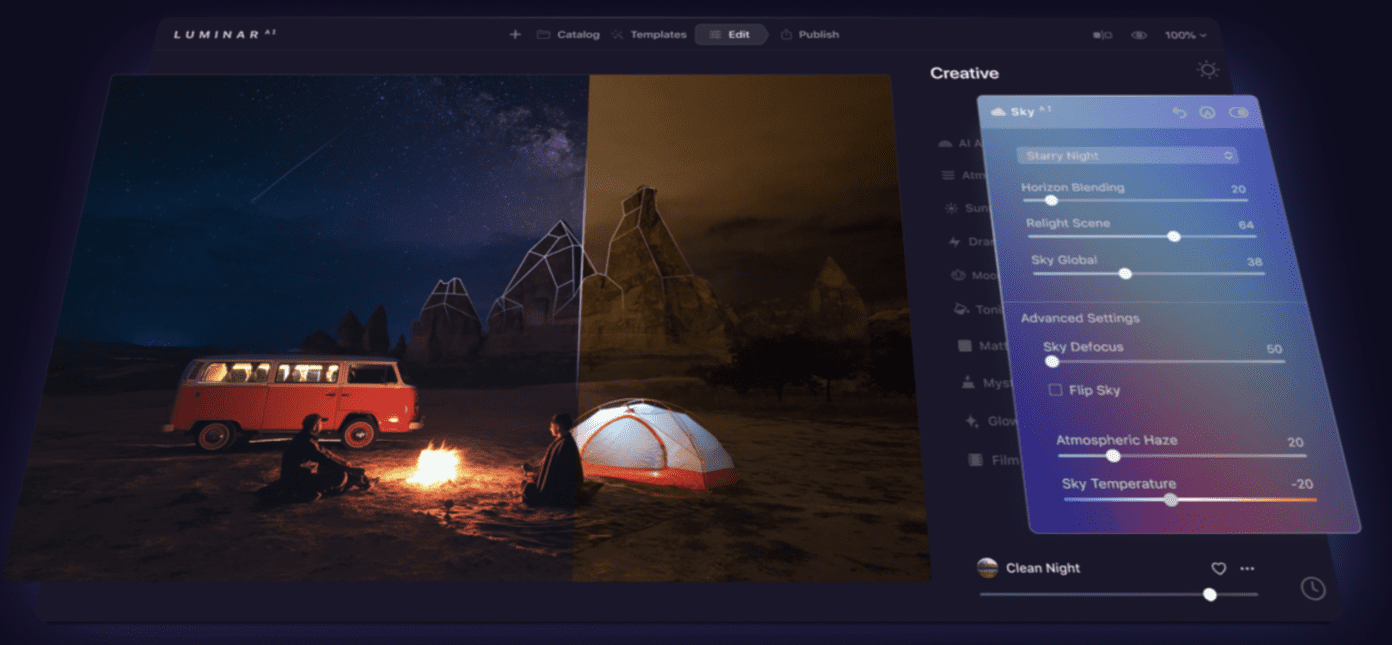Toggle the eye preview icon in the top bar

pyautogui.click(x=1139, y=35)
